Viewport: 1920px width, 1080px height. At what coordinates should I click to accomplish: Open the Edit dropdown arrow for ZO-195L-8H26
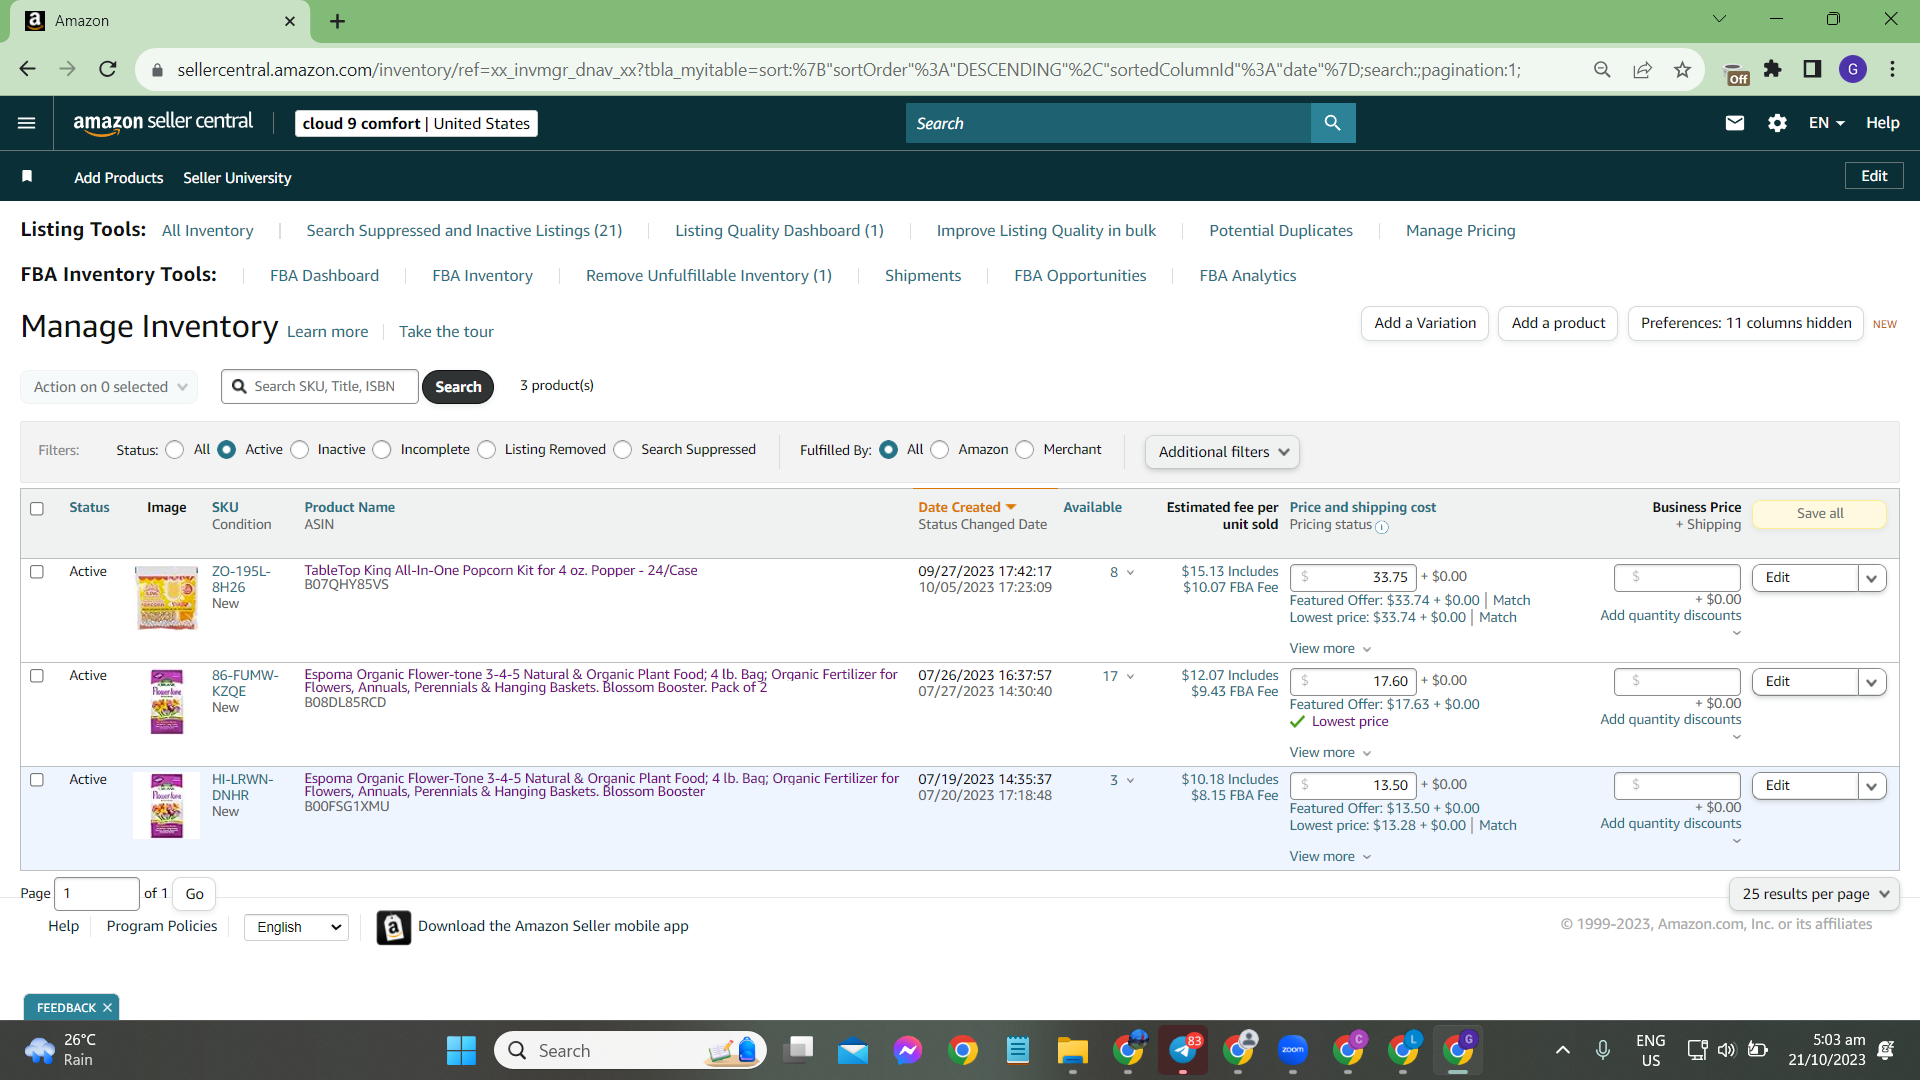pyautogui.click(x=1872, y=578)
